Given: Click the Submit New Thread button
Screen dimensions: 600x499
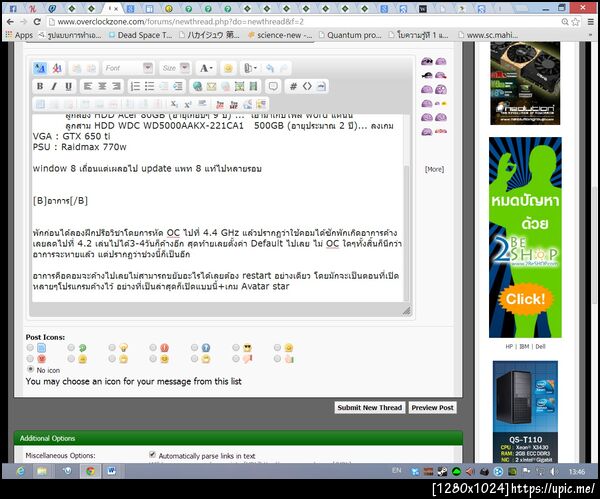Looking at the screenshot, I should click(369, 408).
